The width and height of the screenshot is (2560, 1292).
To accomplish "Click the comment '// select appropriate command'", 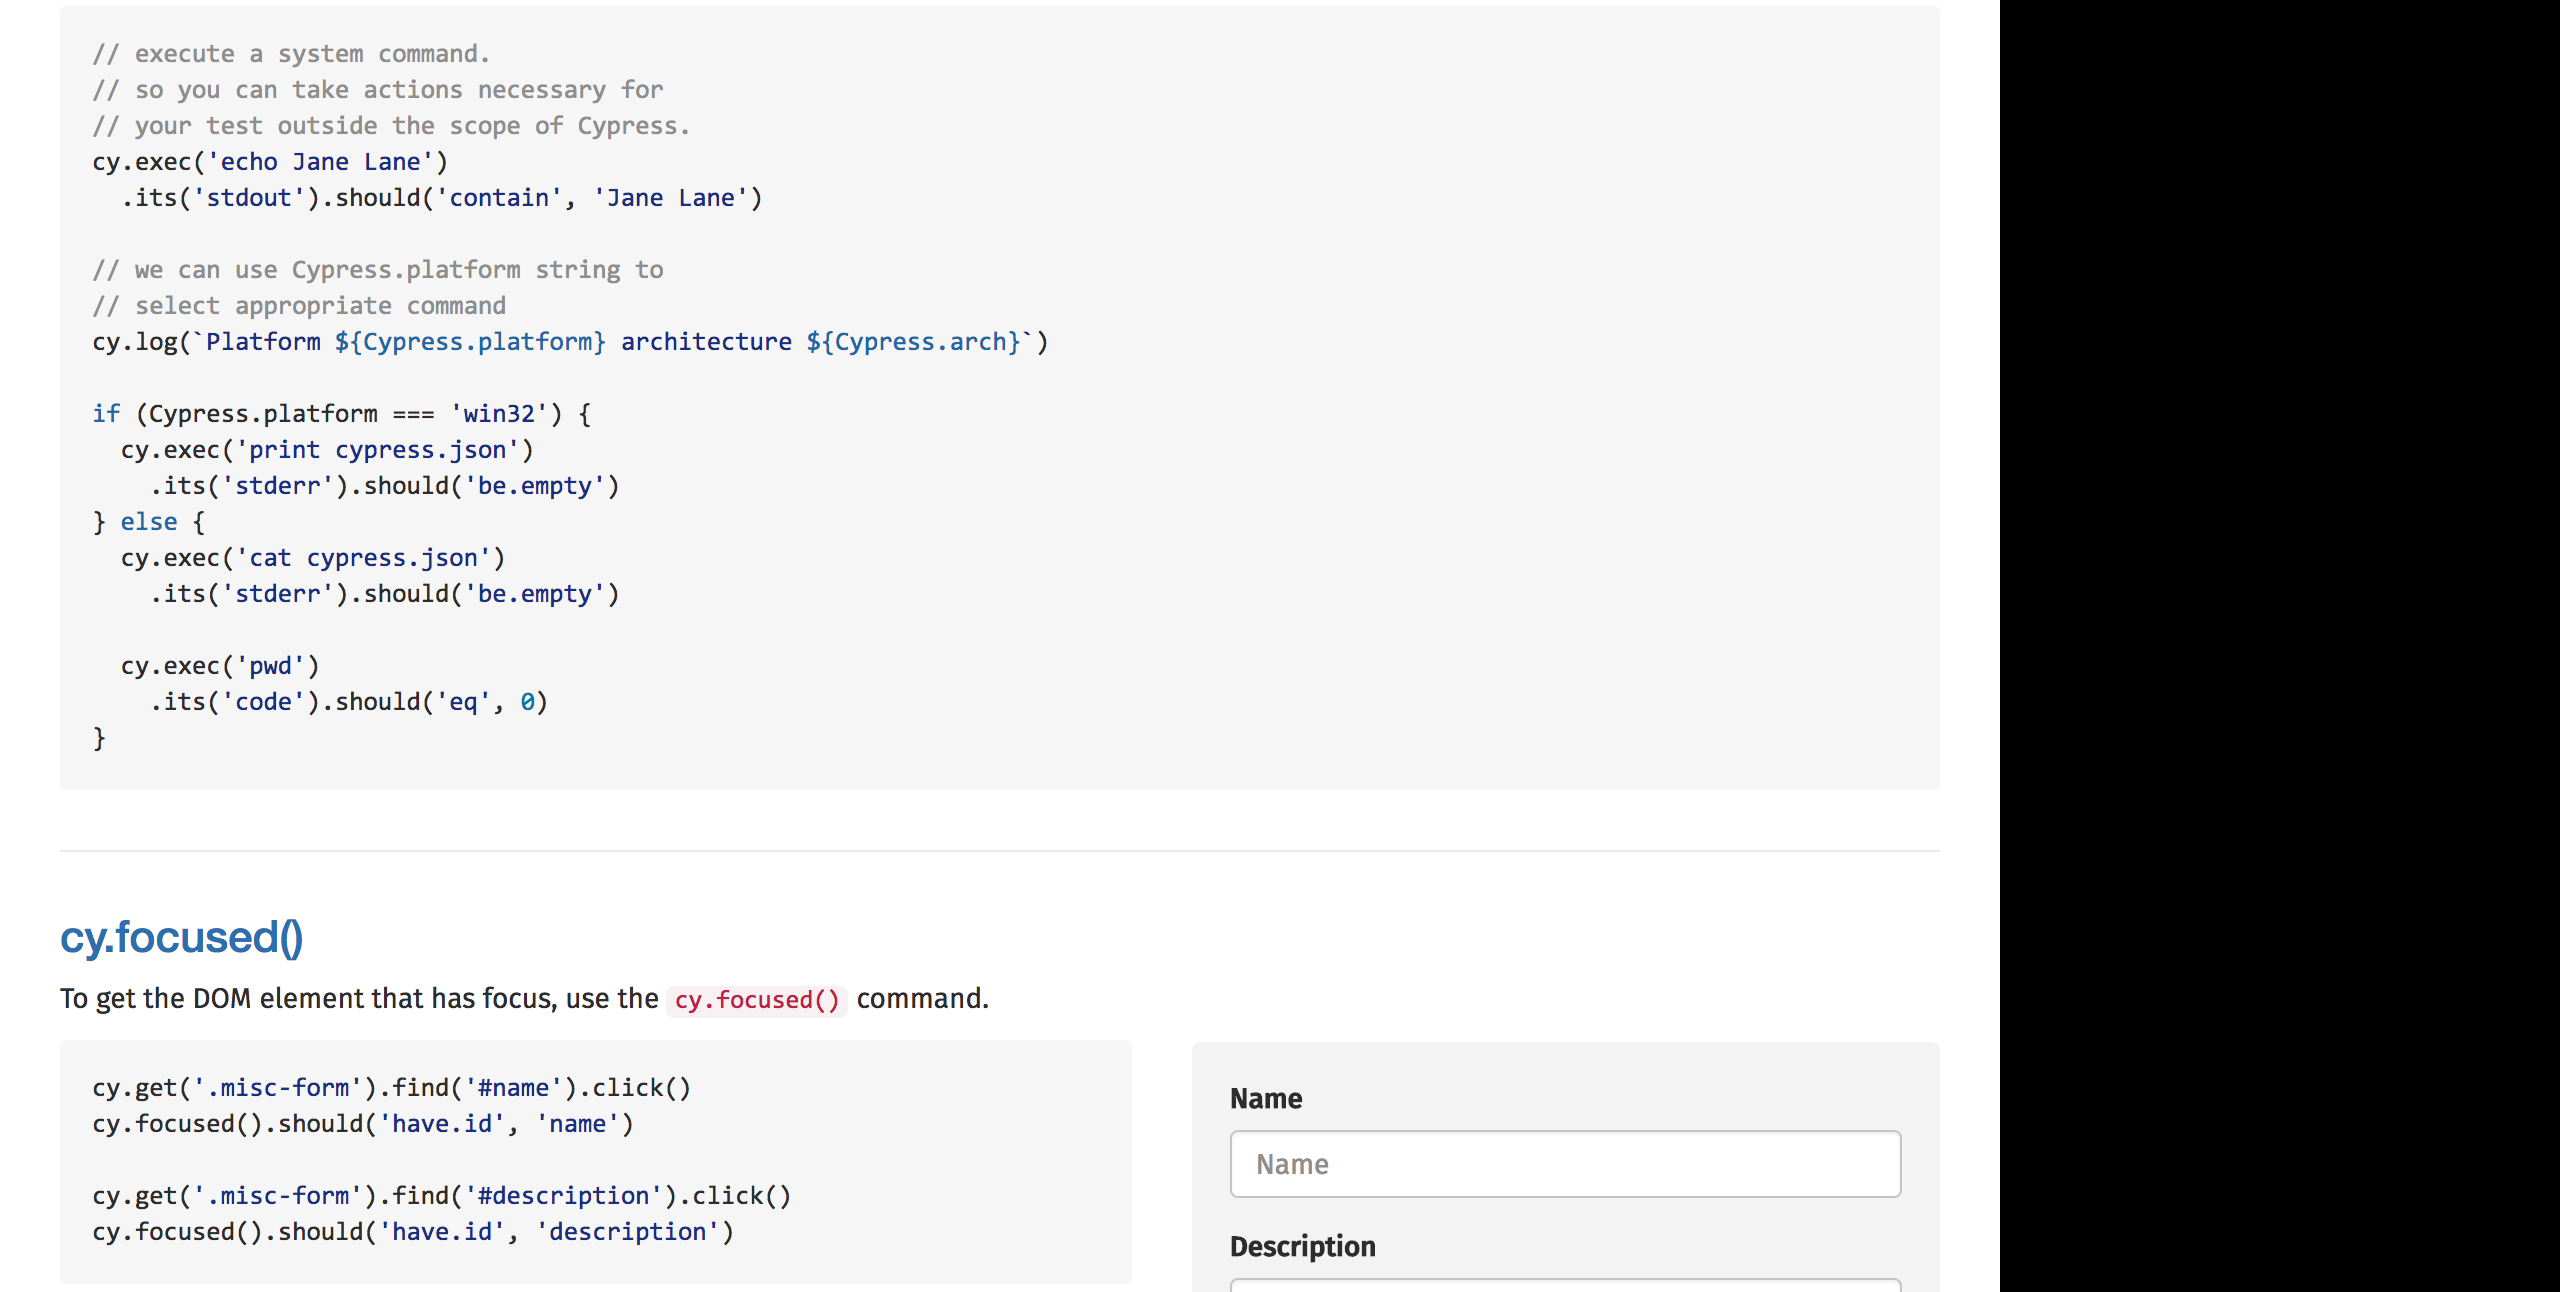I will 299,306.
